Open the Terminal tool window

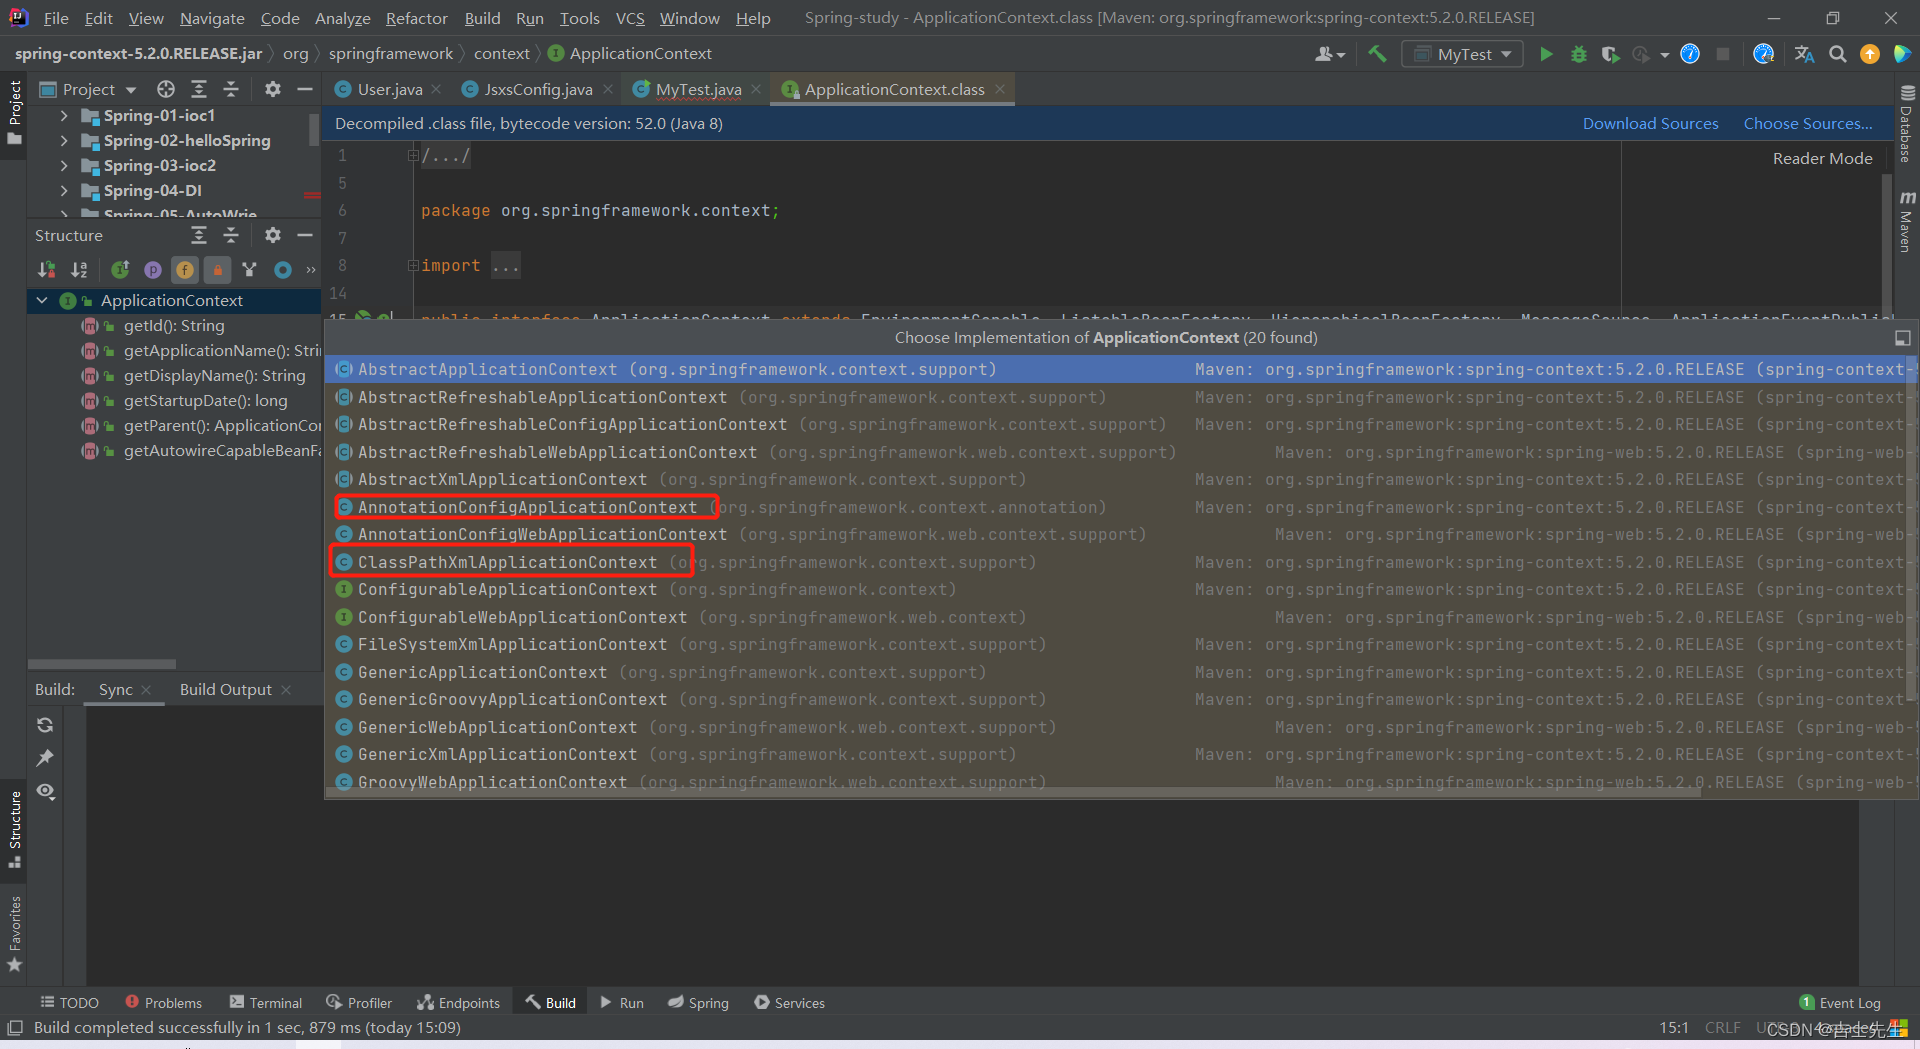coord(265,1002)
